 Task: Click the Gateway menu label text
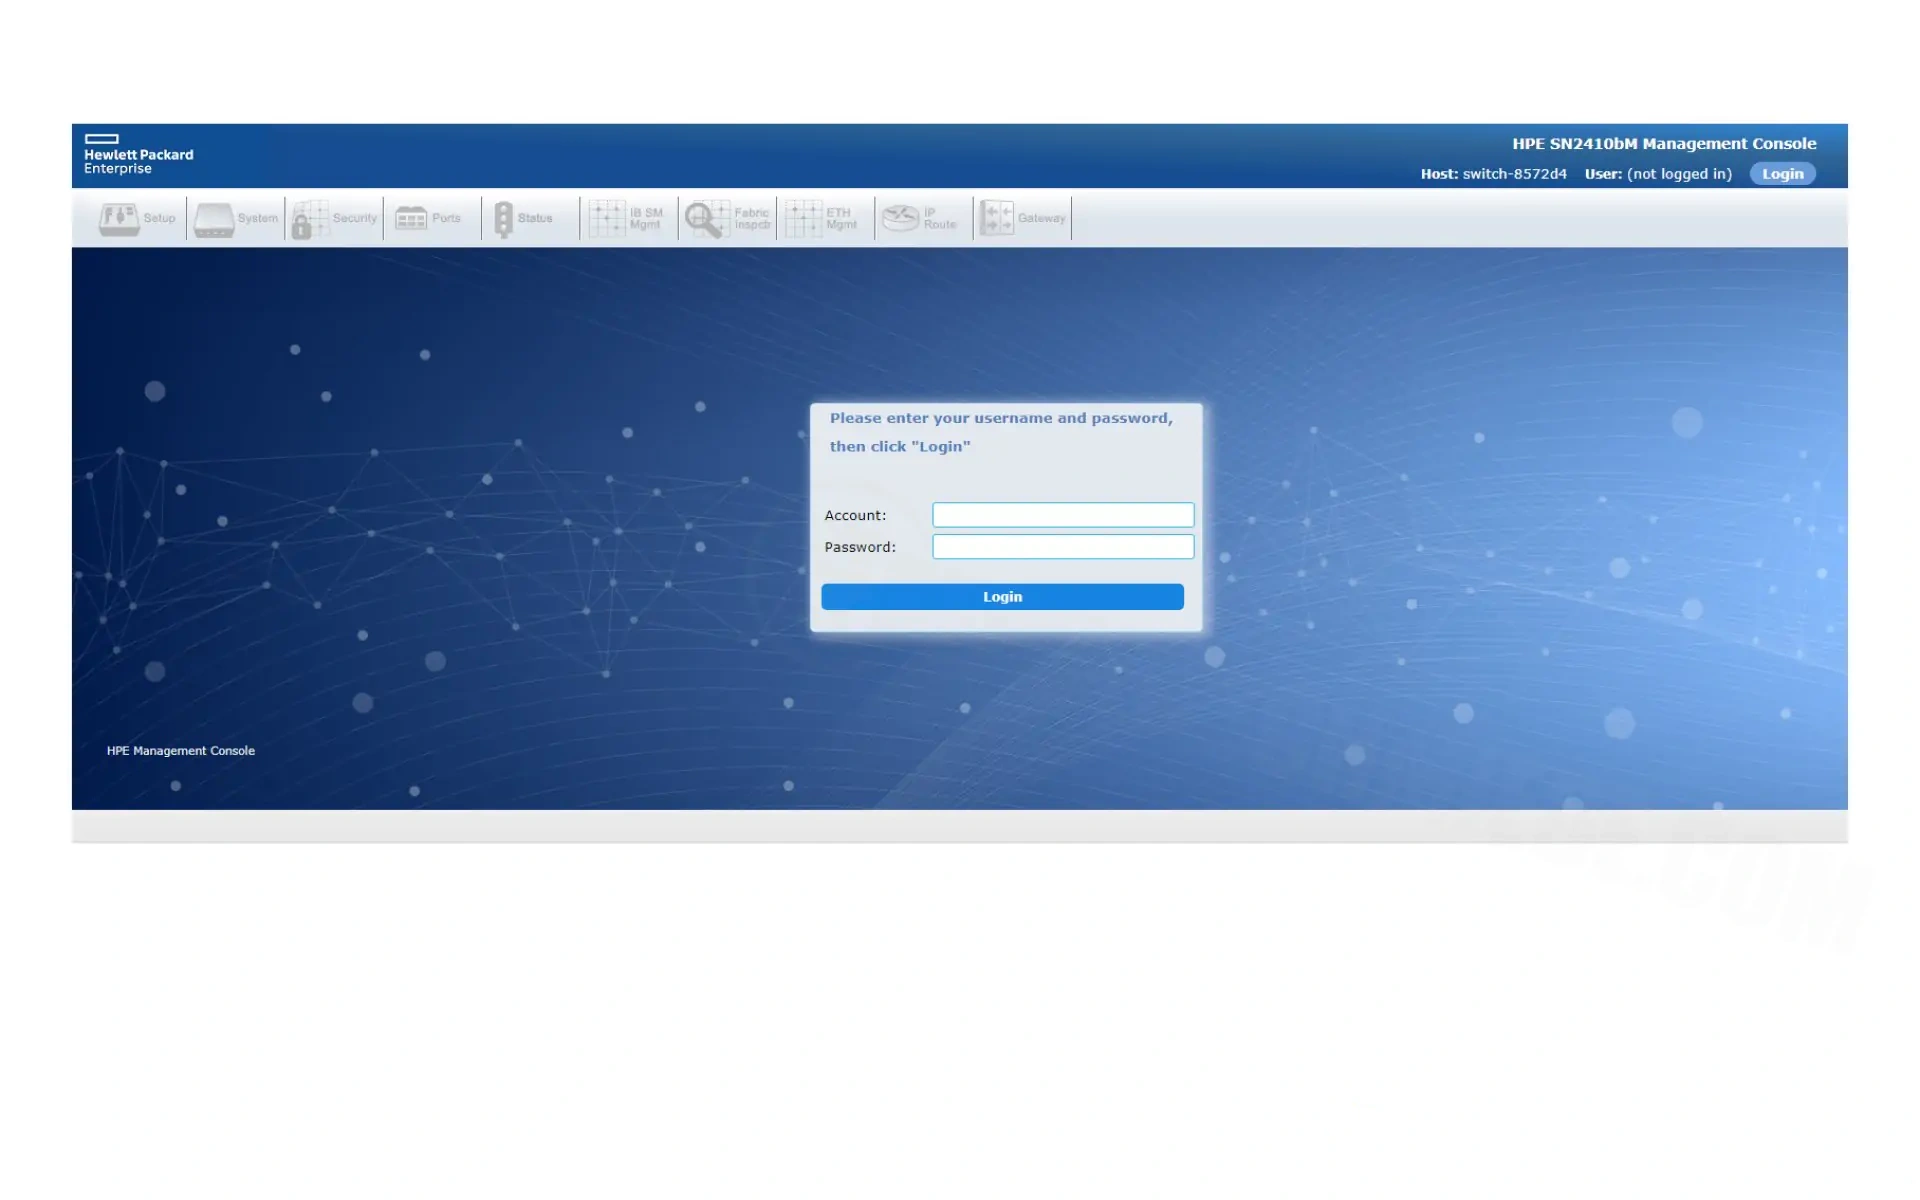pos(1041,218)
